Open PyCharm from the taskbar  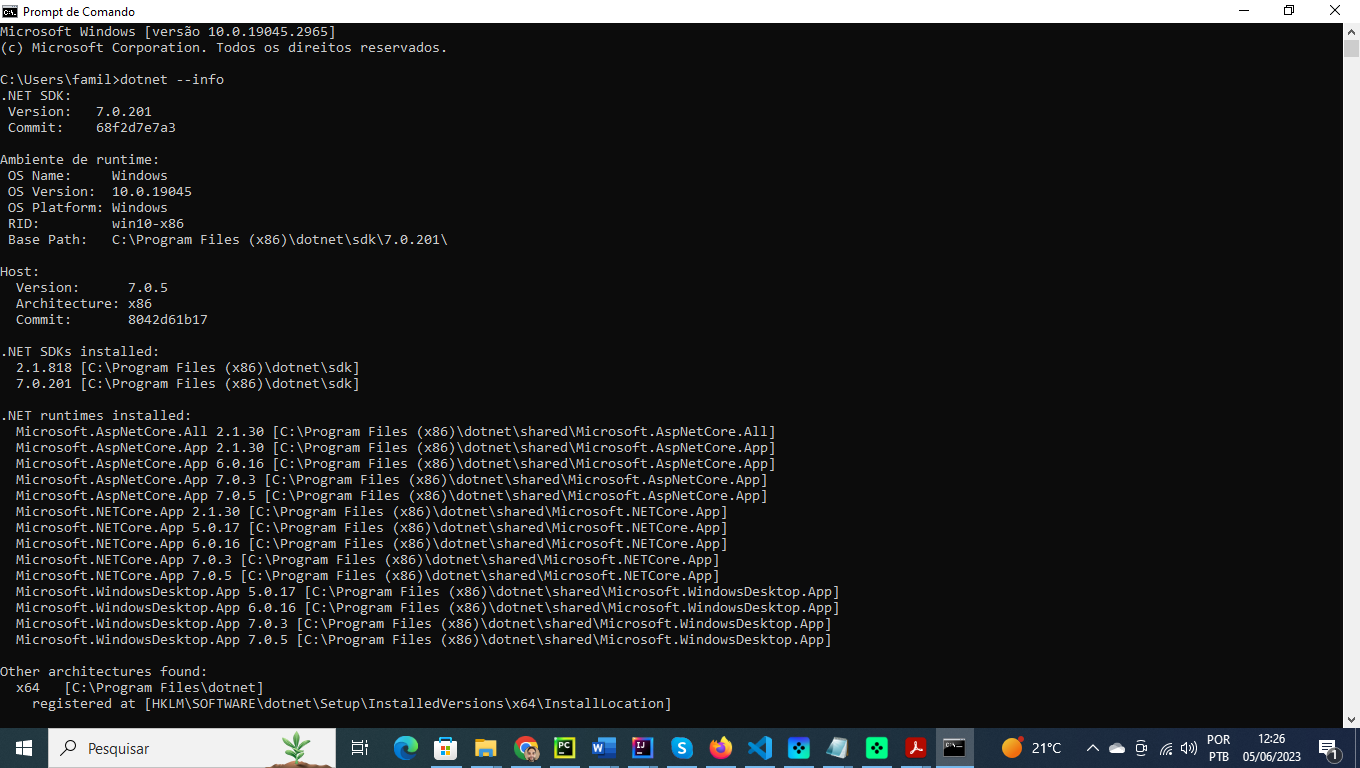(565, 747)
